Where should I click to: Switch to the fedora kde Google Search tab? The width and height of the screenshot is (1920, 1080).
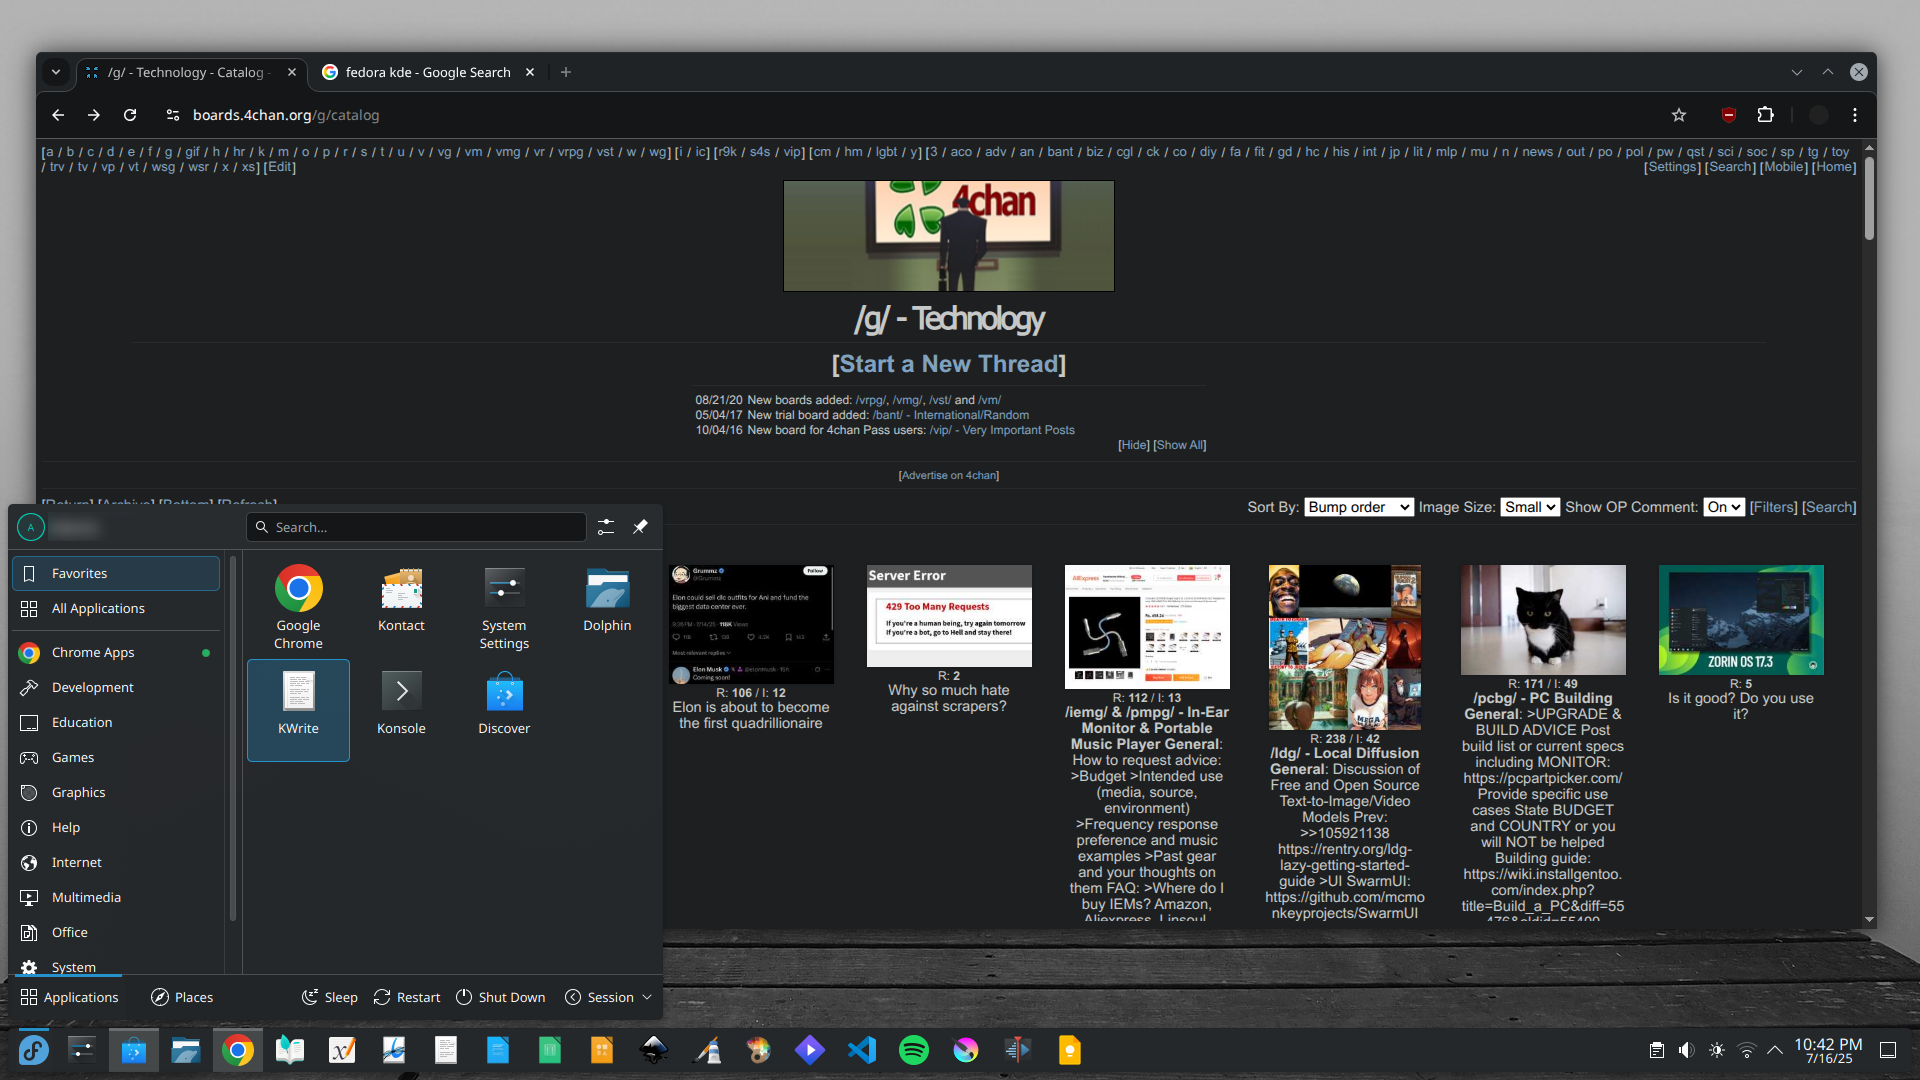(x=430, y=72)
